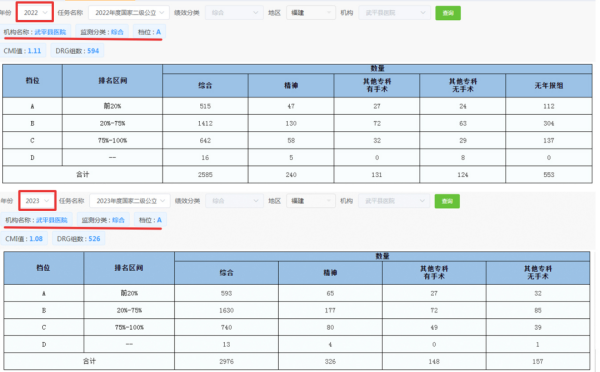This screenshot has height=372, width=600.
Task: Expand the 2023年度国家二级公立 task name dropdown
Action: click(x=130, y=201)
